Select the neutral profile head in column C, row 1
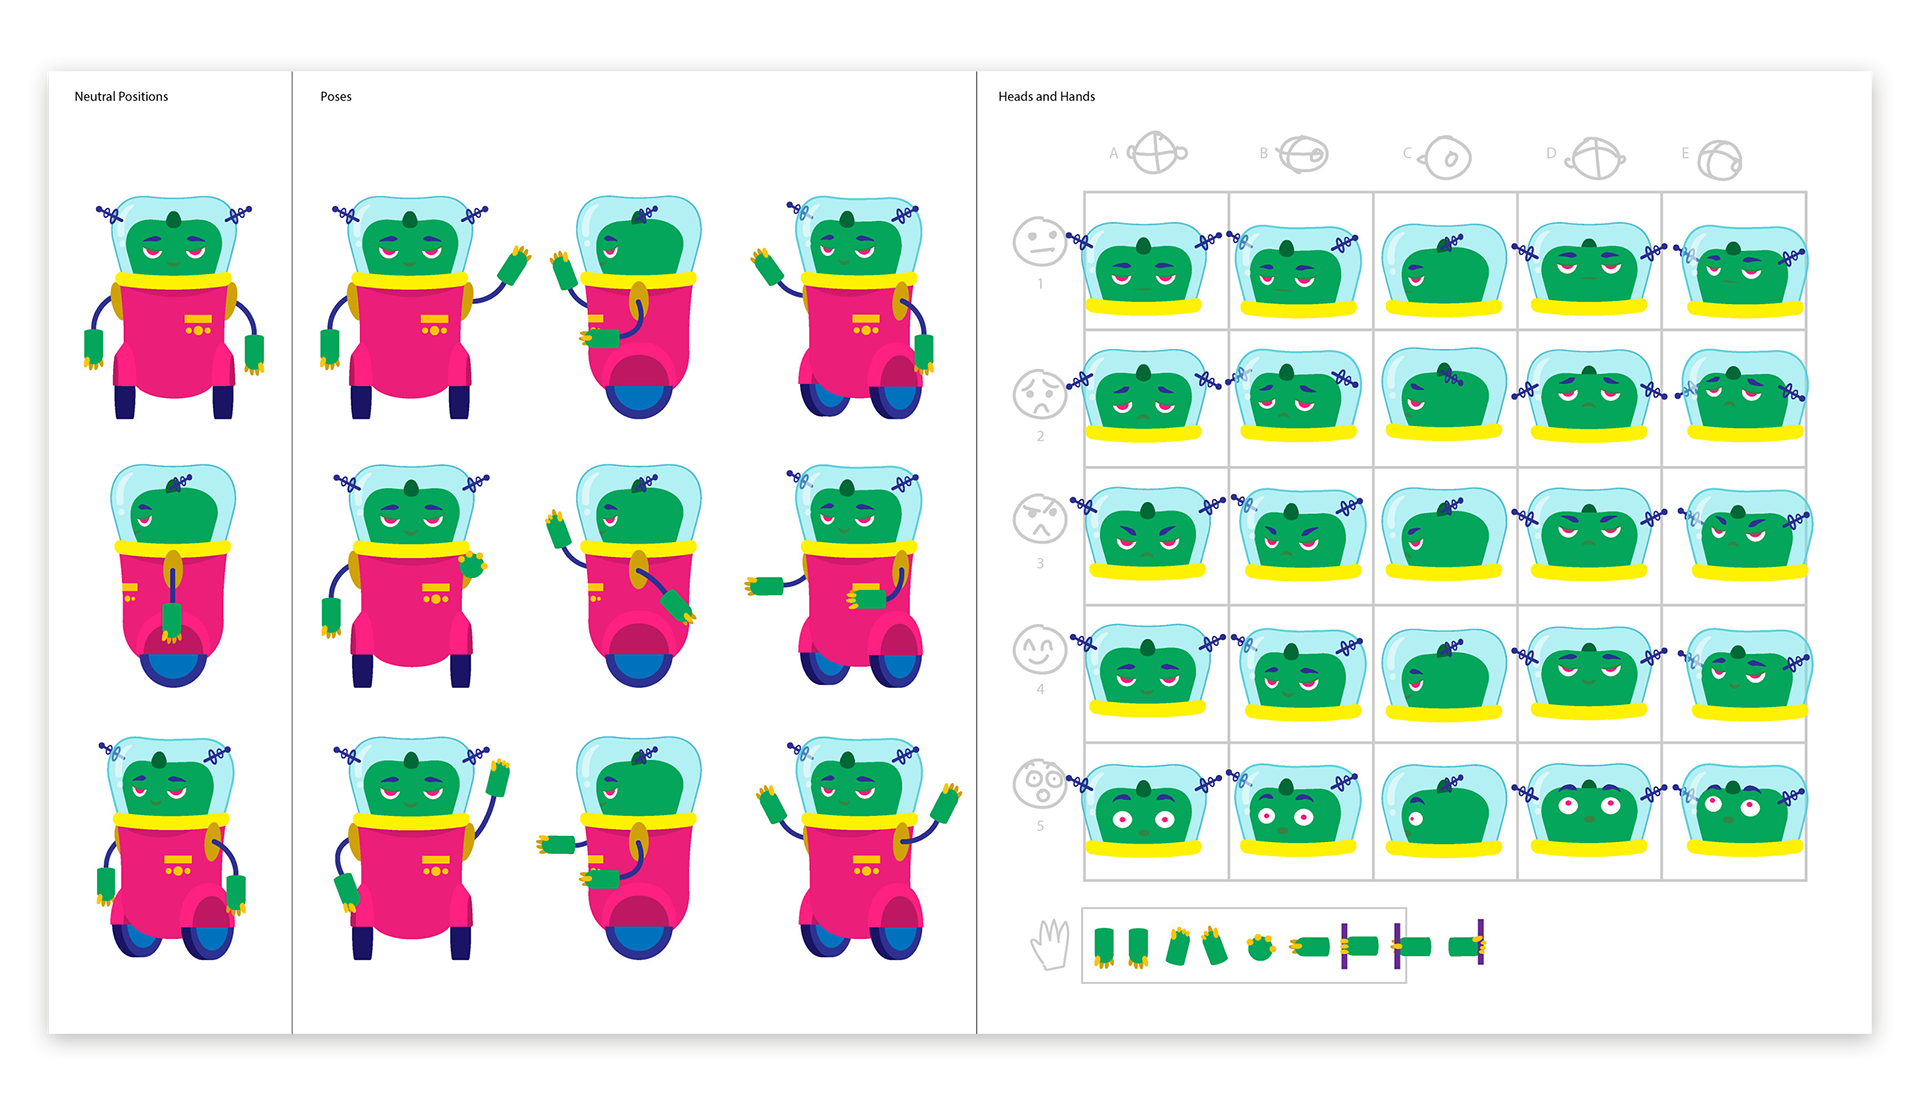 coord(1444,269)
